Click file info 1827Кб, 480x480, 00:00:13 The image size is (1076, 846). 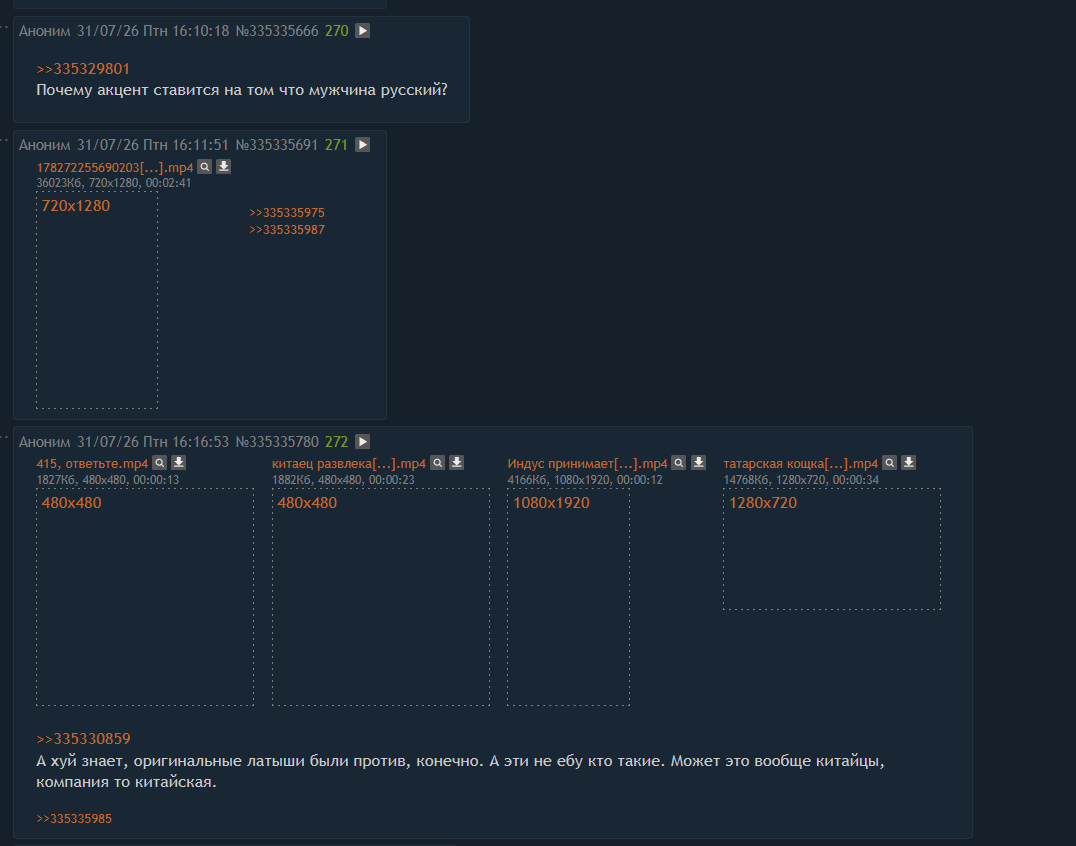pyautogui.click(x=108, y=480)
